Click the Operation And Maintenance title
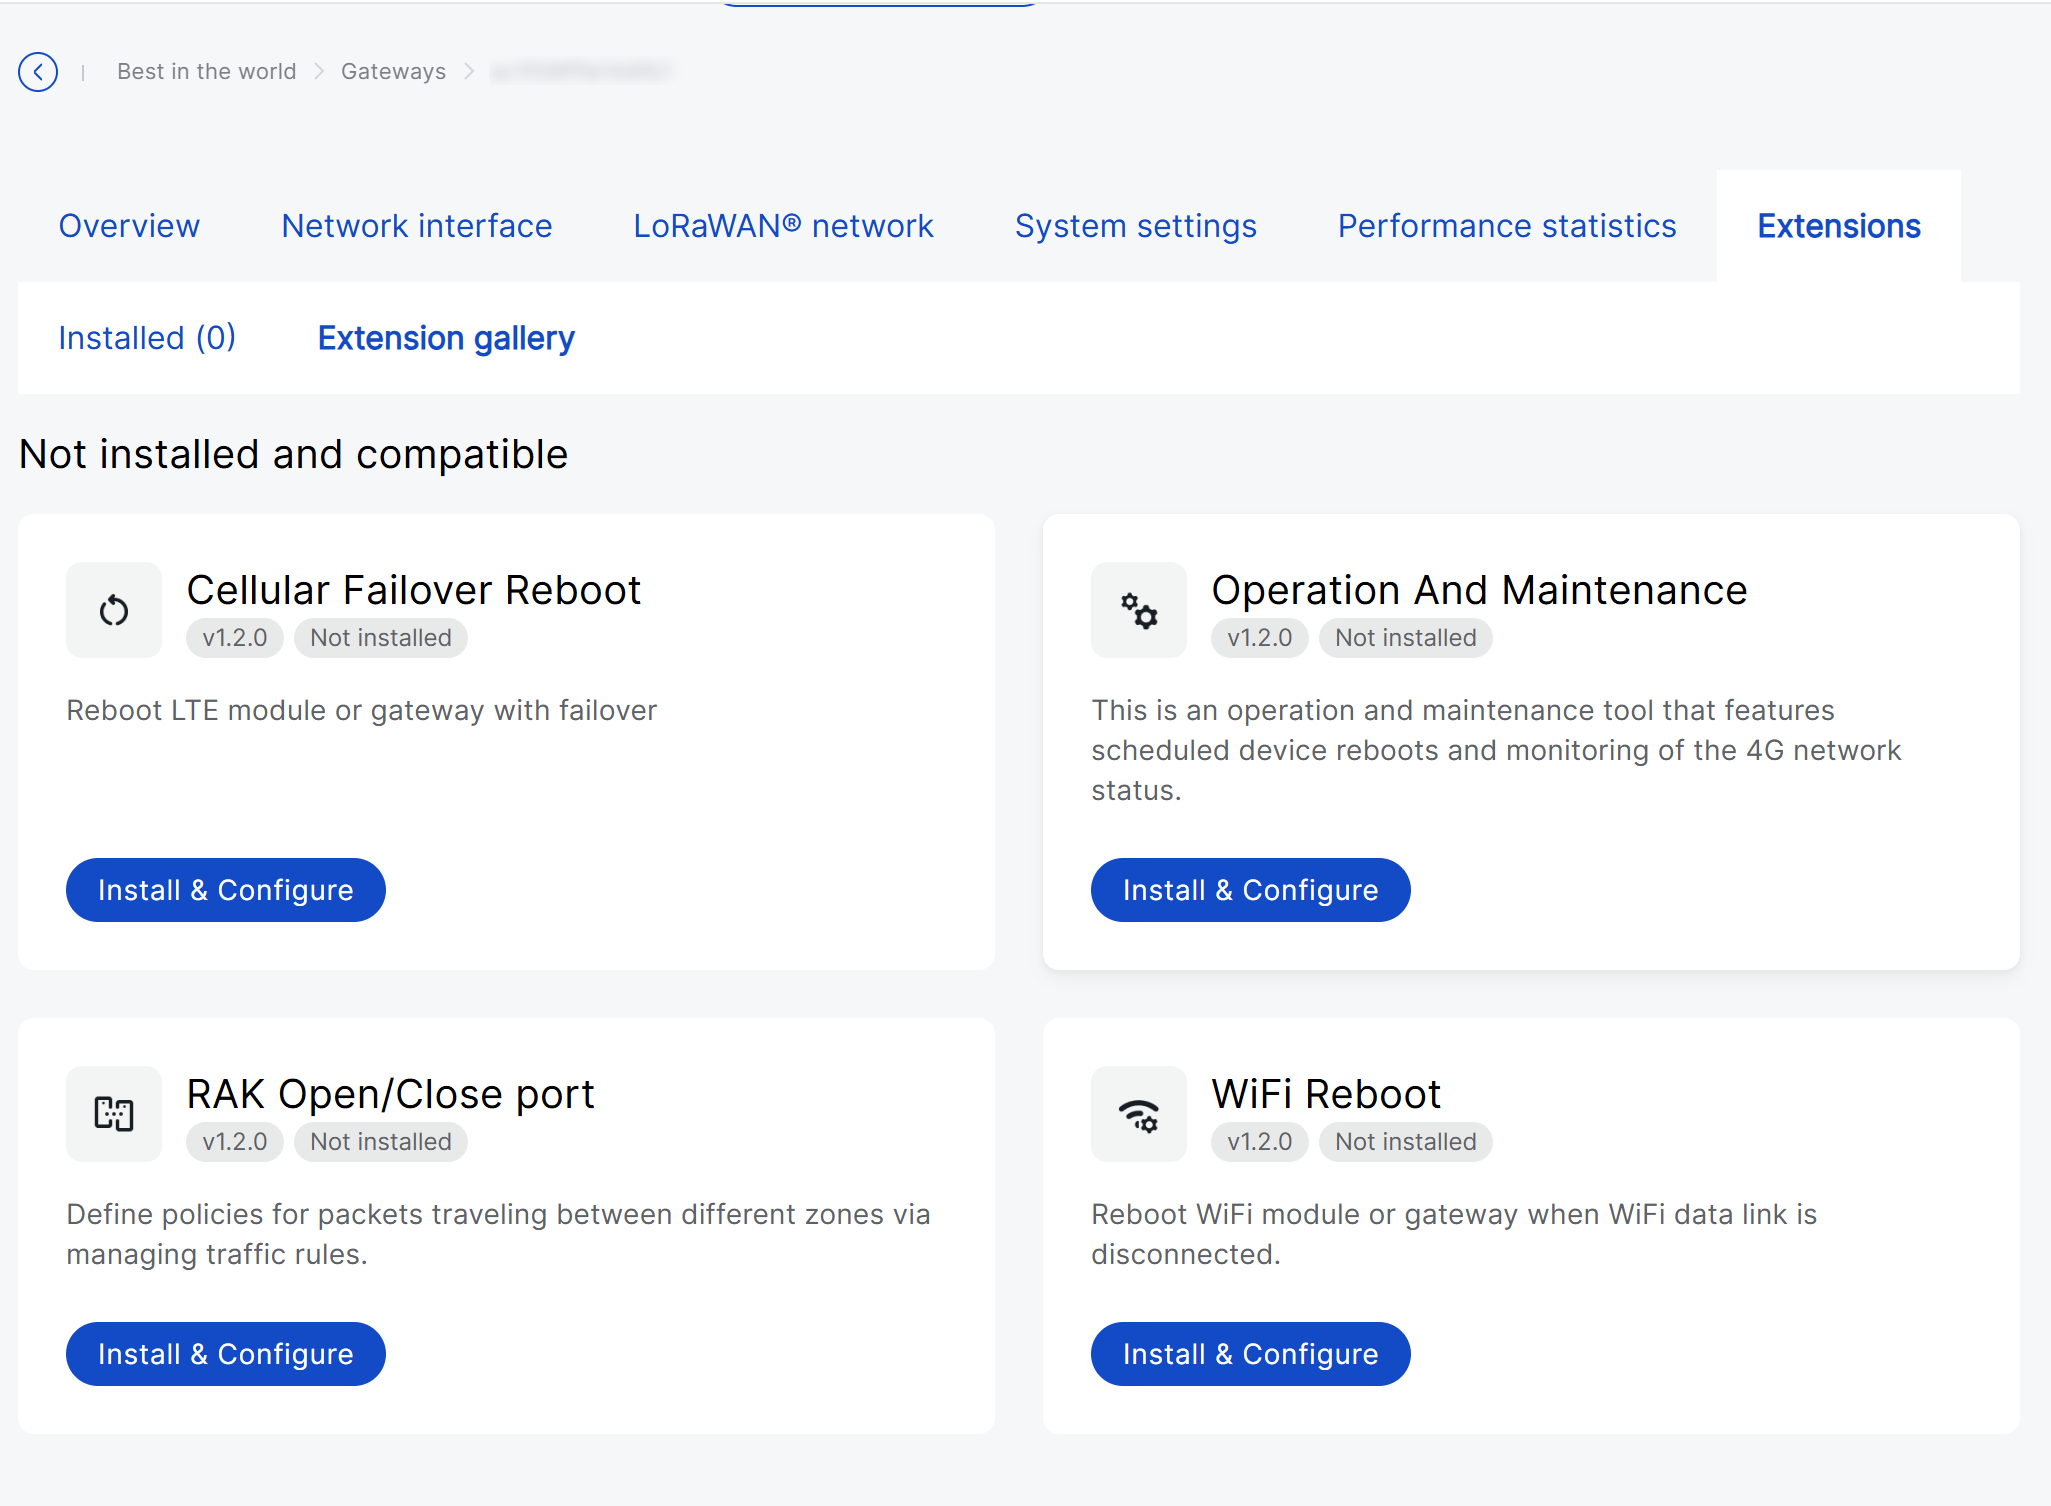Image resolution: width=2051 pixels, height=1506 pixels. tap(1480, 590)
